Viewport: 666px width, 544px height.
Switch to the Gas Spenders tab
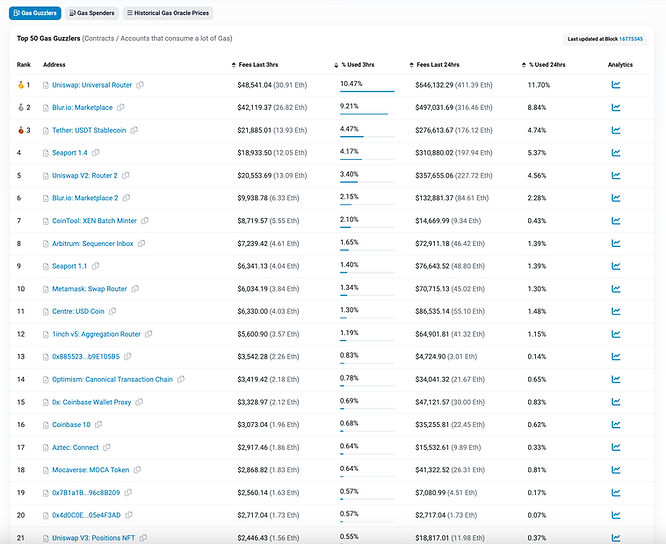pos(93,14)
